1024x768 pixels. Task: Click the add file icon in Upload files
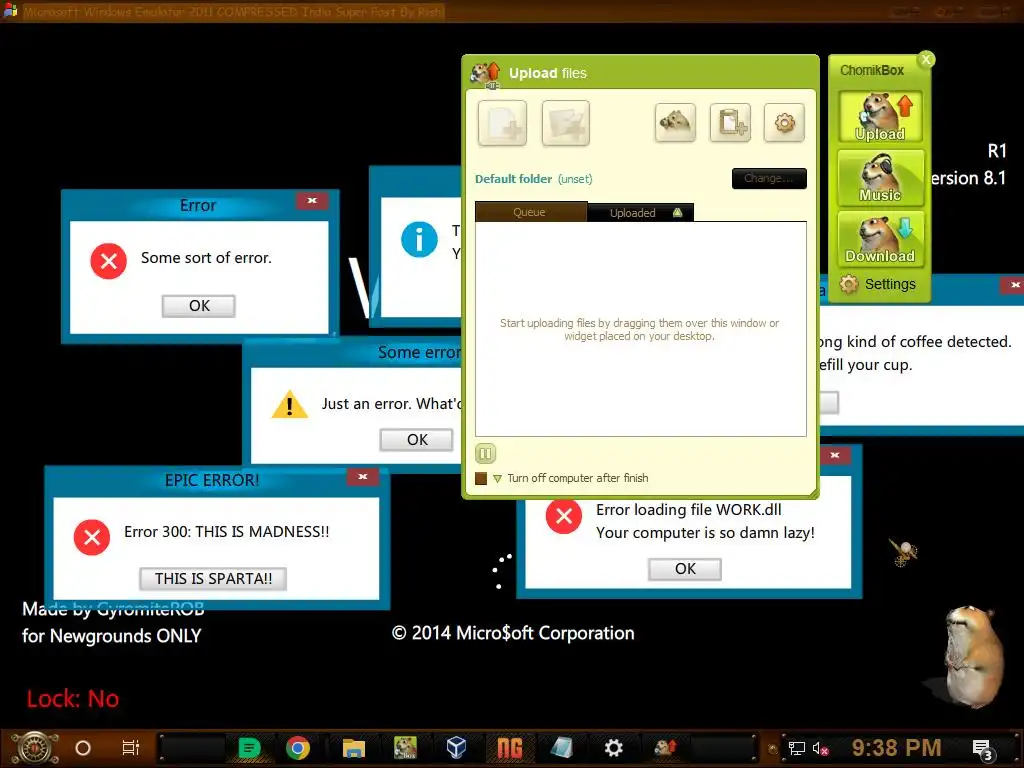coord(502,123)
